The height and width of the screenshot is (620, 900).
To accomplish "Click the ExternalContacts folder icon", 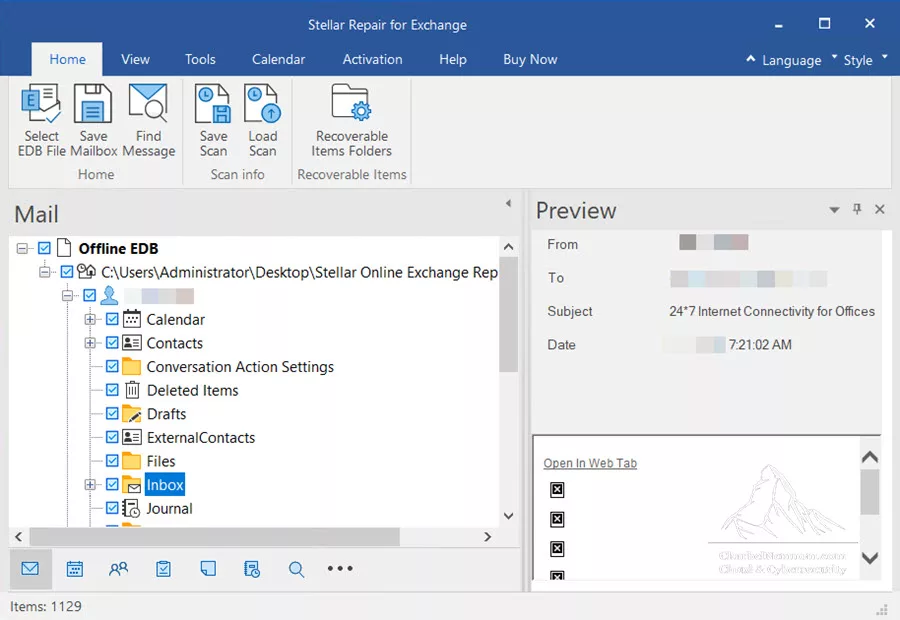I will pos(132,437).
